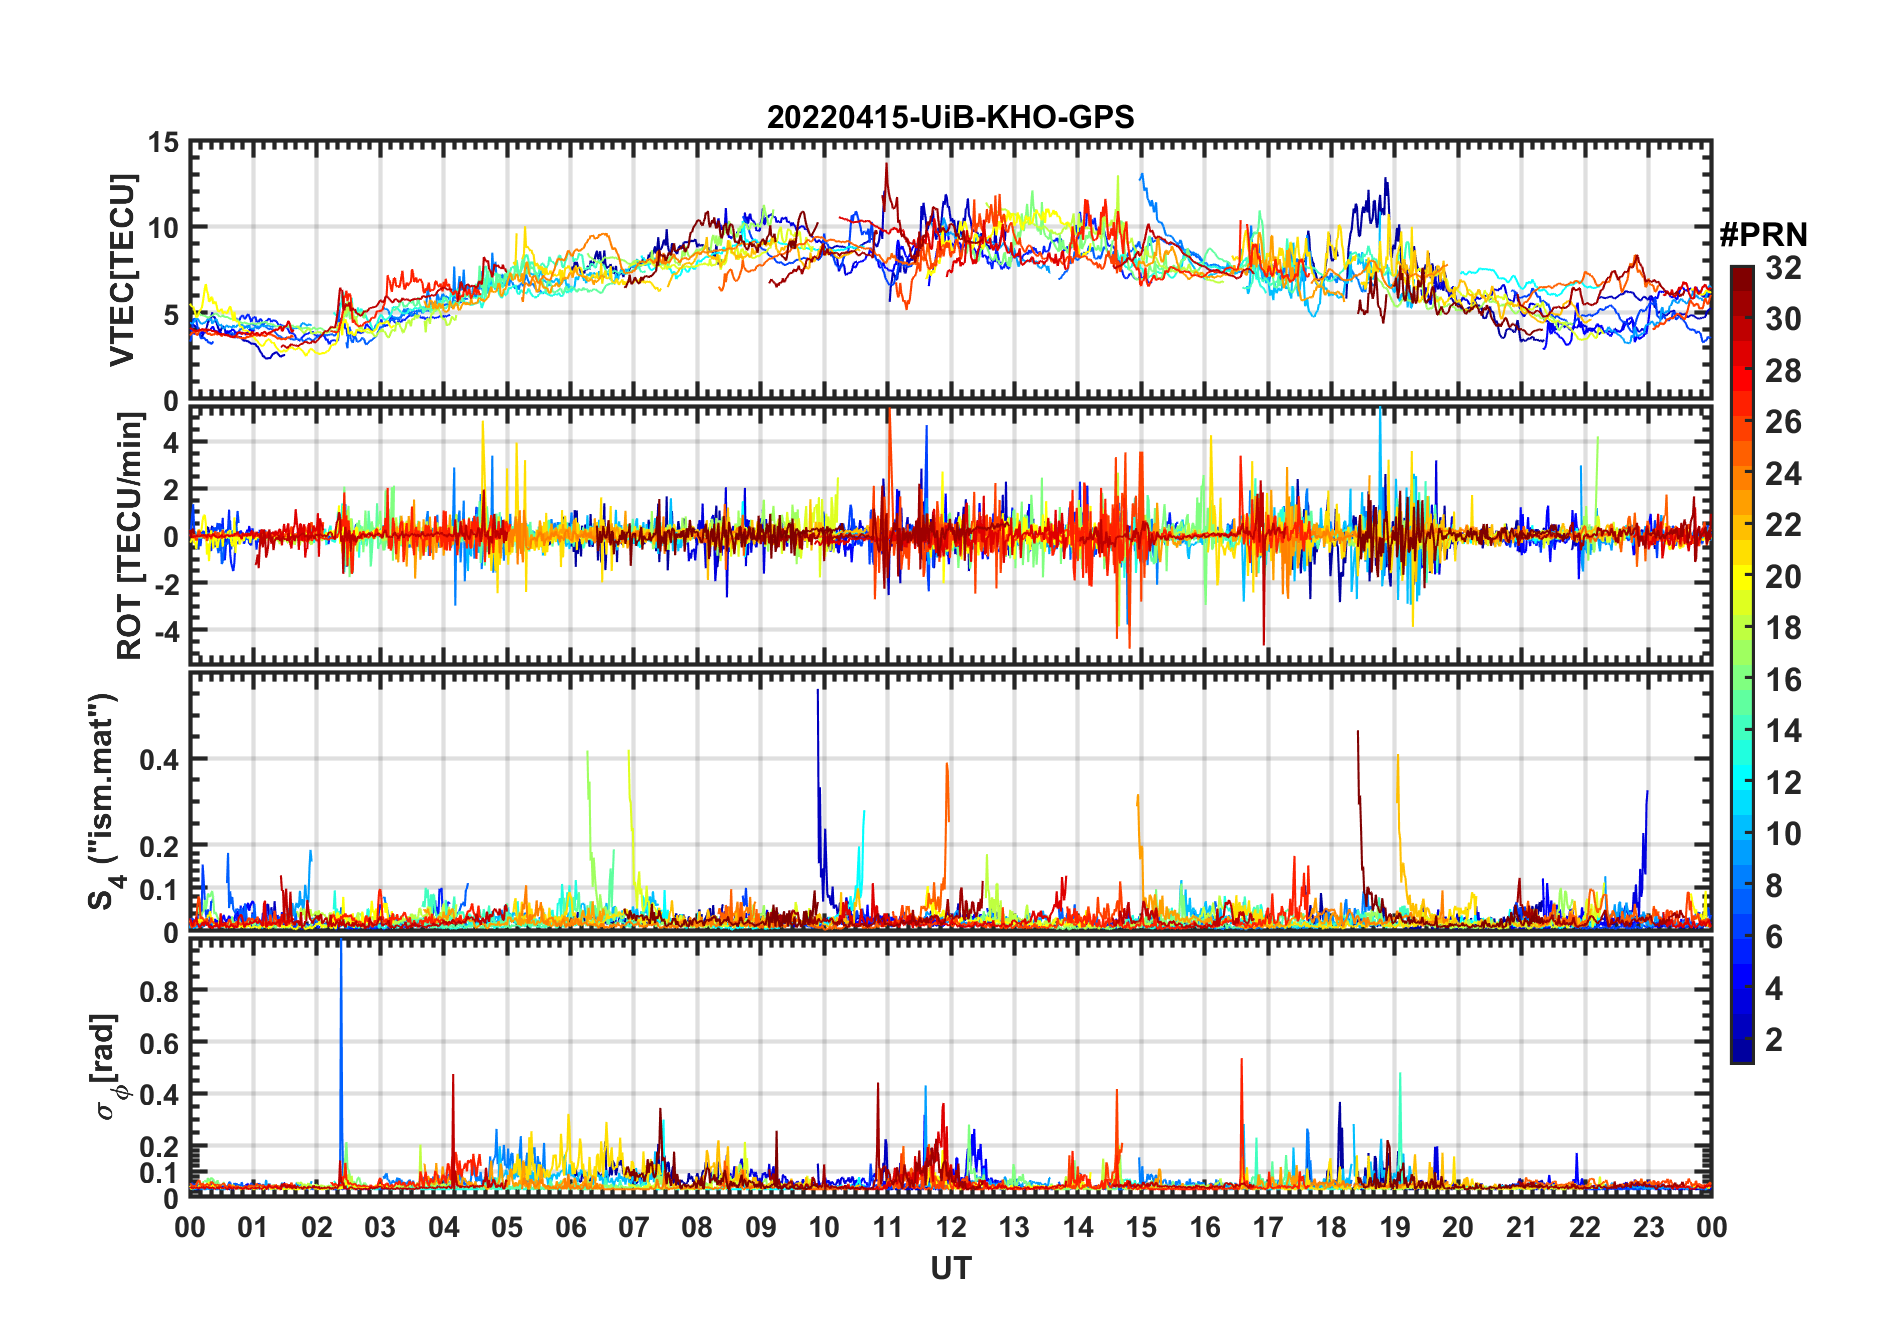Select colorbar tick label 24
The height and width of the screenshot is (1330, 1902).
1783,473
